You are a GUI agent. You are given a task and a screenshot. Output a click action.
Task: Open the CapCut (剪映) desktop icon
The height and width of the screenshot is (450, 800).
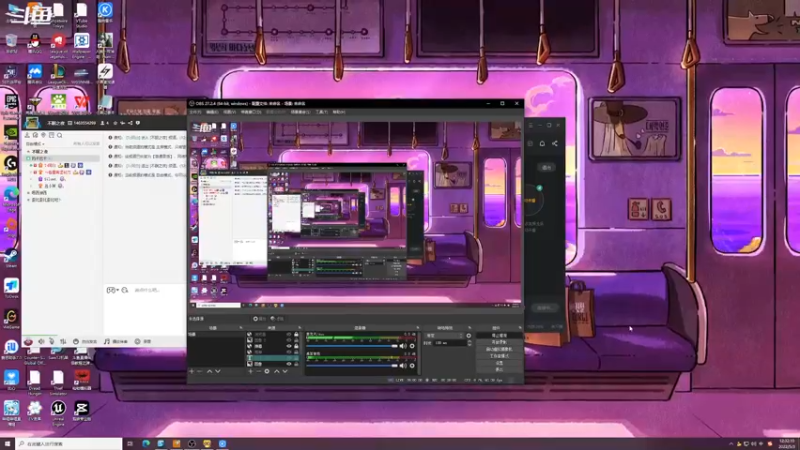pyautogui.click(x=82, y=408)
